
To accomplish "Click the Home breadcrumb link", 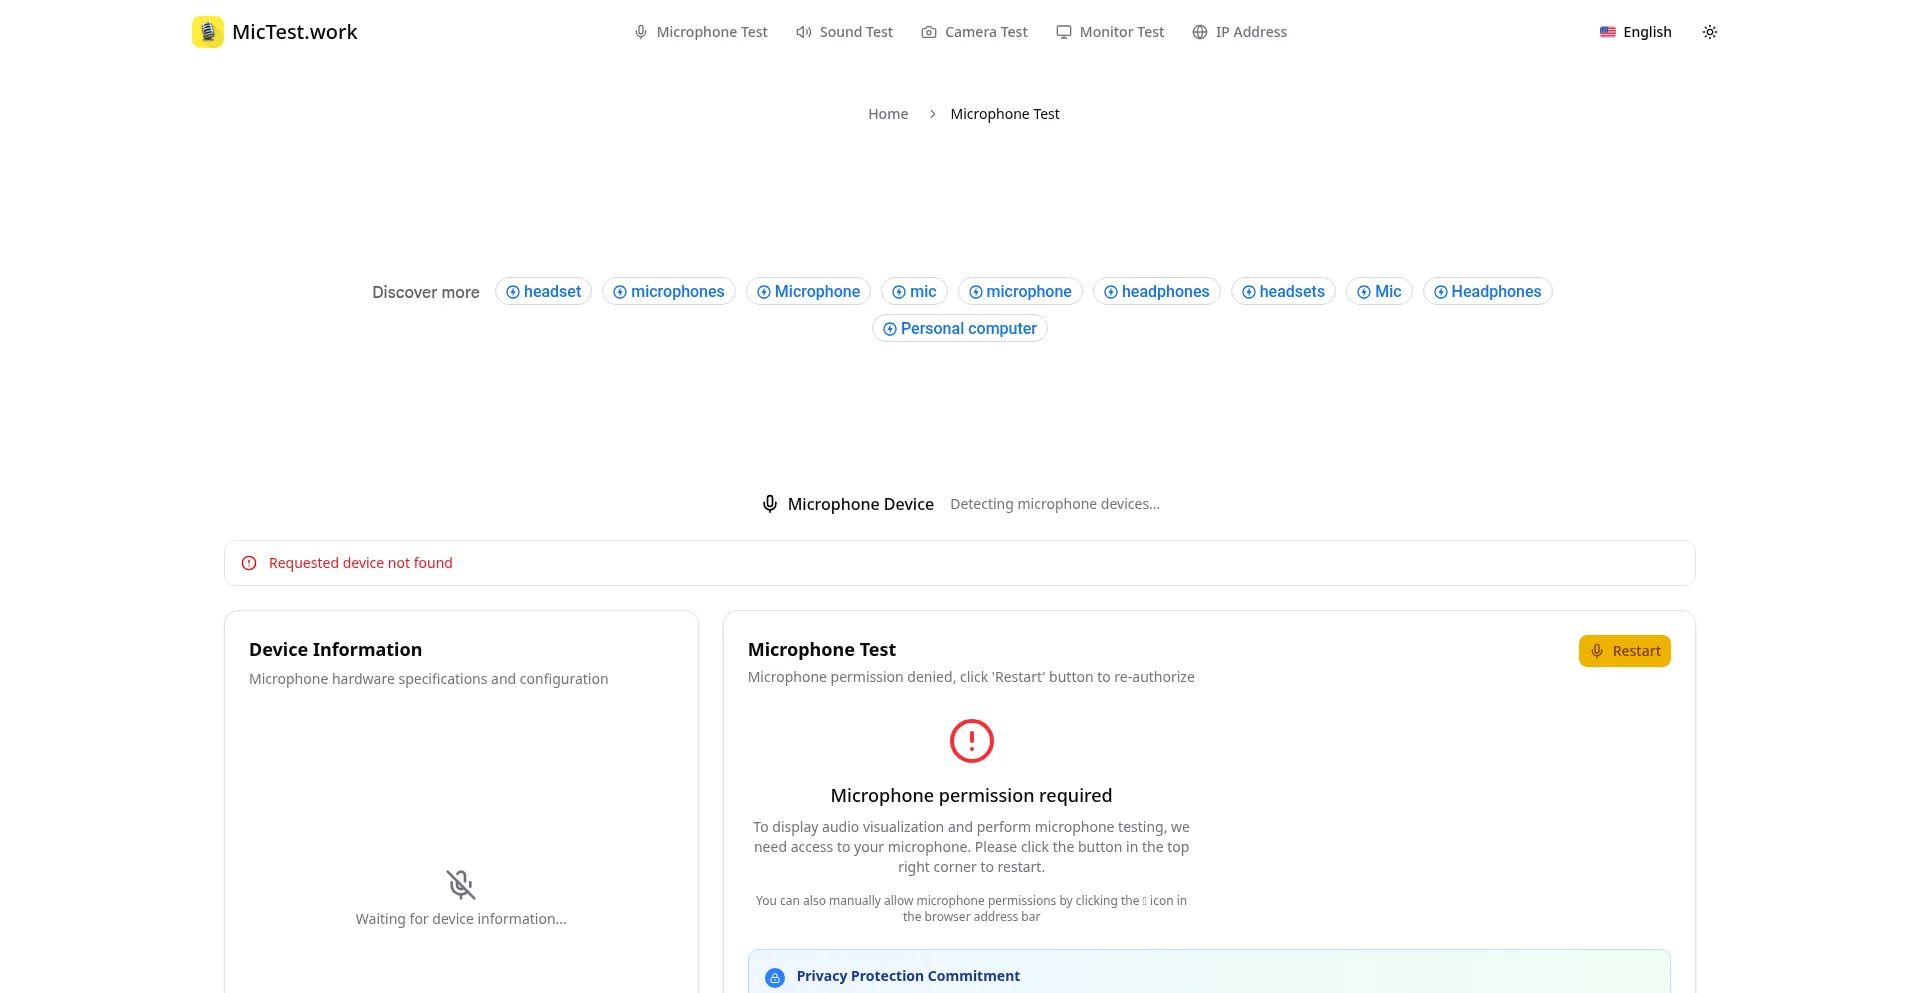I will (888, 114).
